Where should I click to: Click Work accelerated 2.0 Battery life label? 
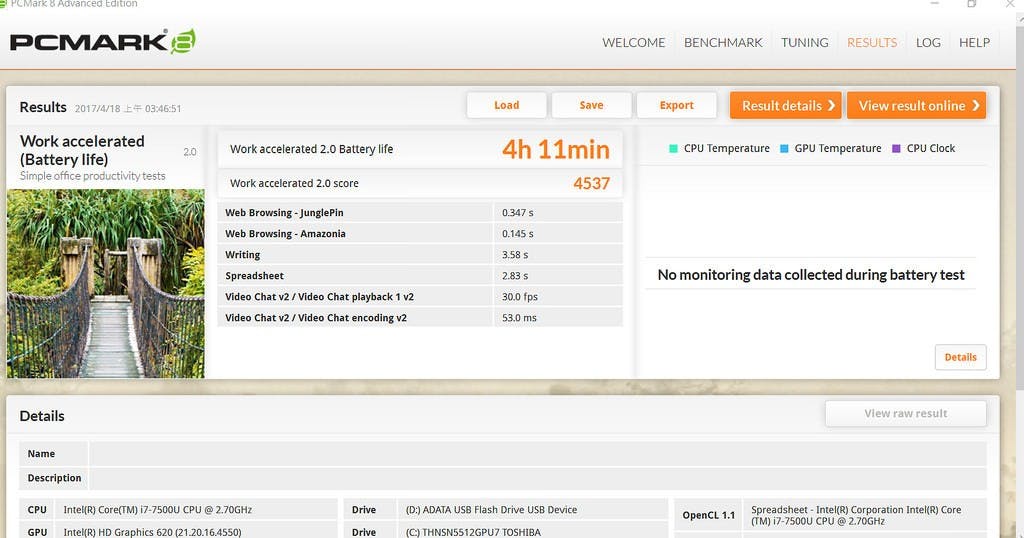point(312,149)
